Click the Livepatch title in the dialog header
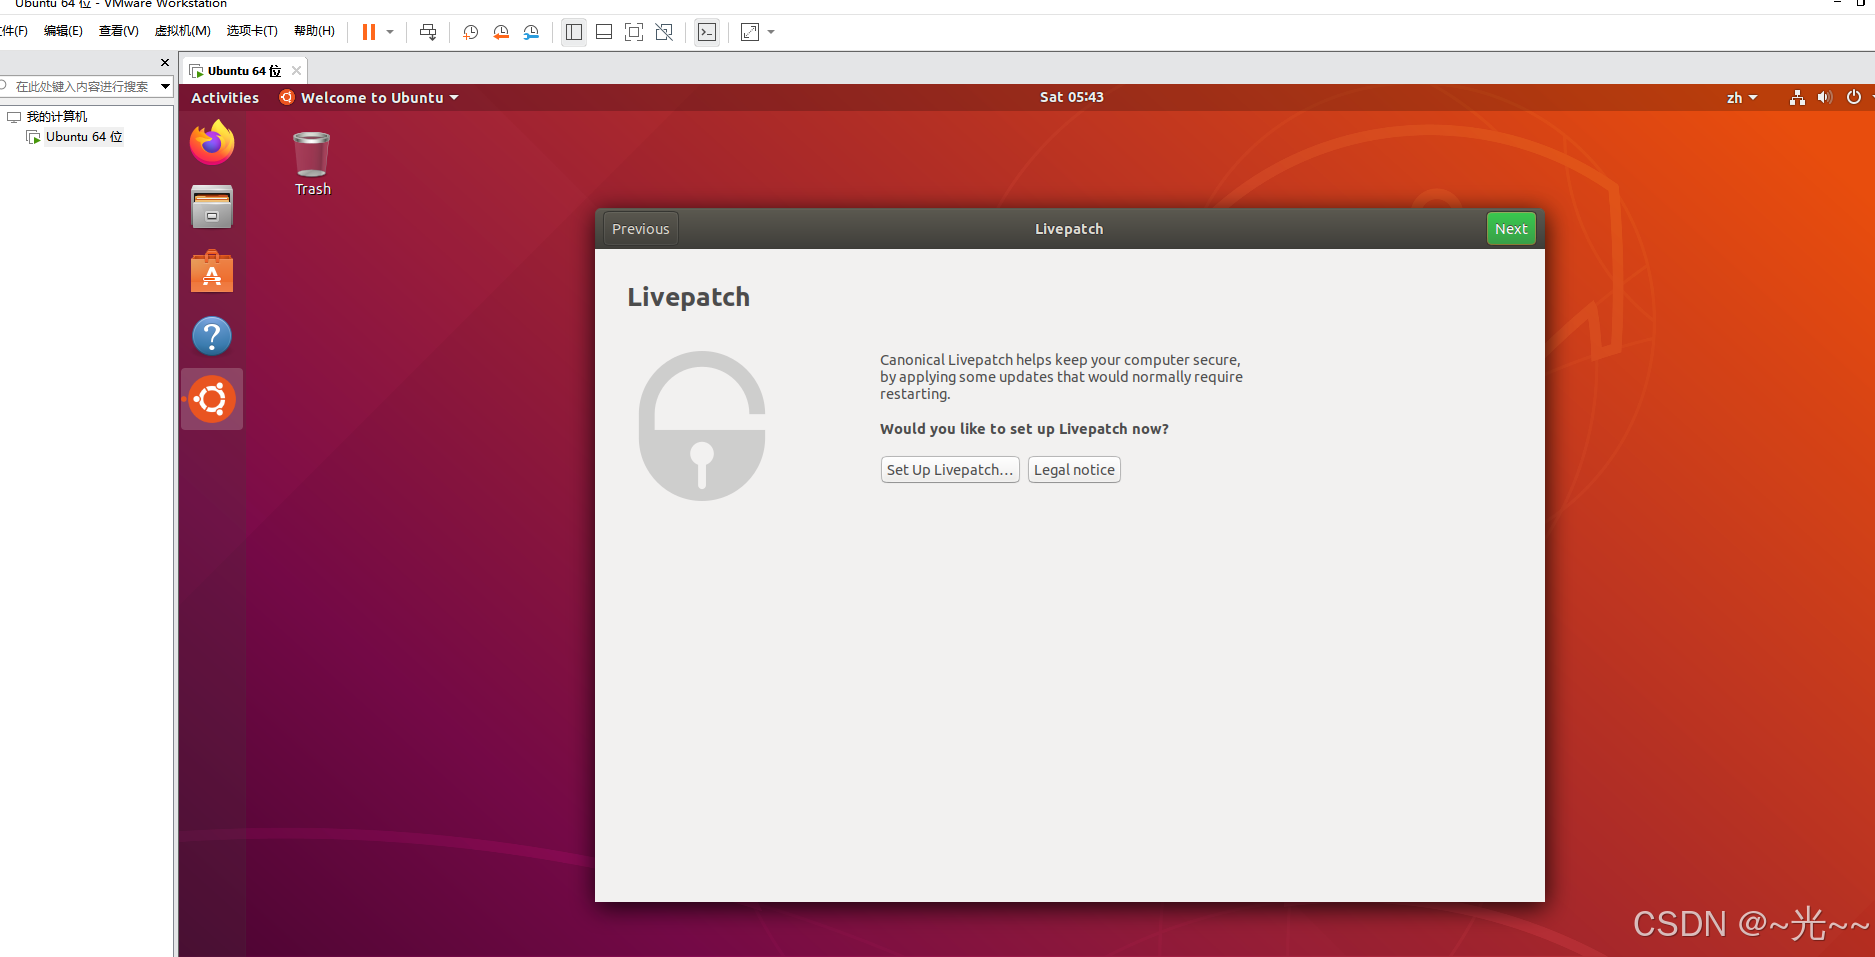 coord(1069,229)
